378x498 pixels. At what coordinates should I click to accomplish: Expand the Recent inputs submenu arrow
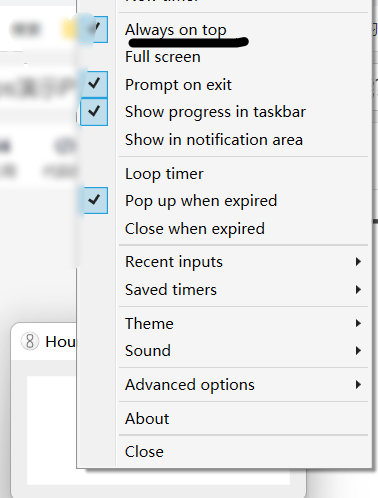pos(358,262)
